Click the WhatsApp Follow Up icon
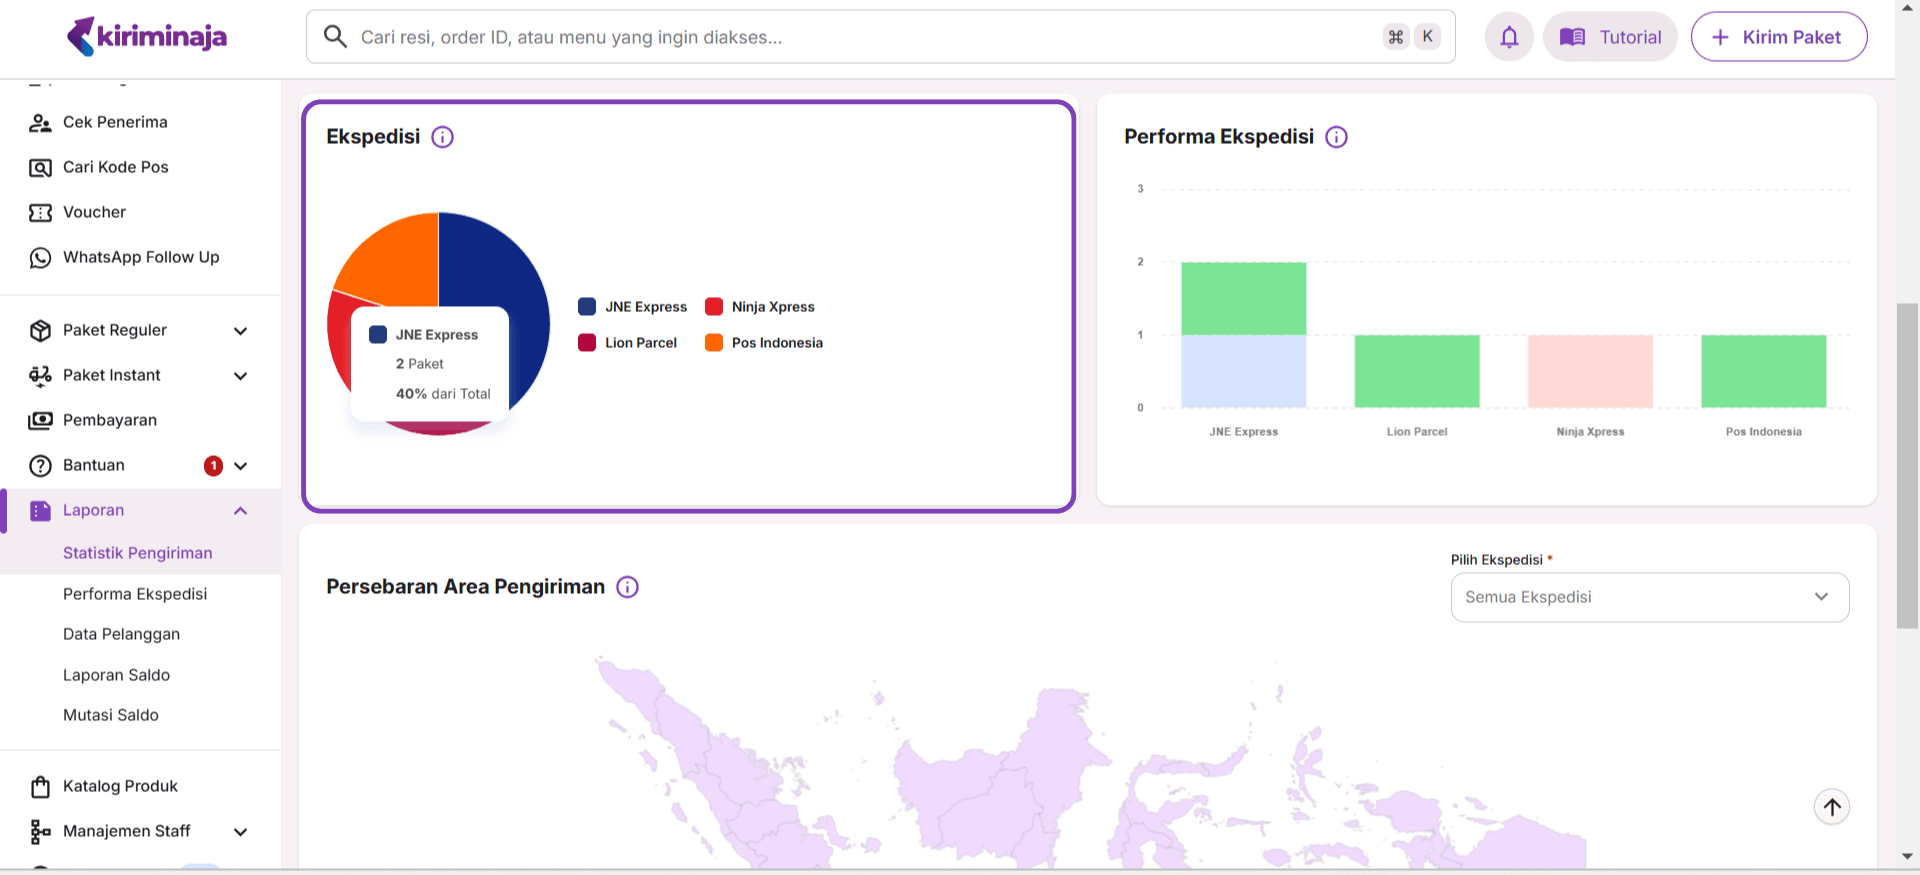 (40, 258)
